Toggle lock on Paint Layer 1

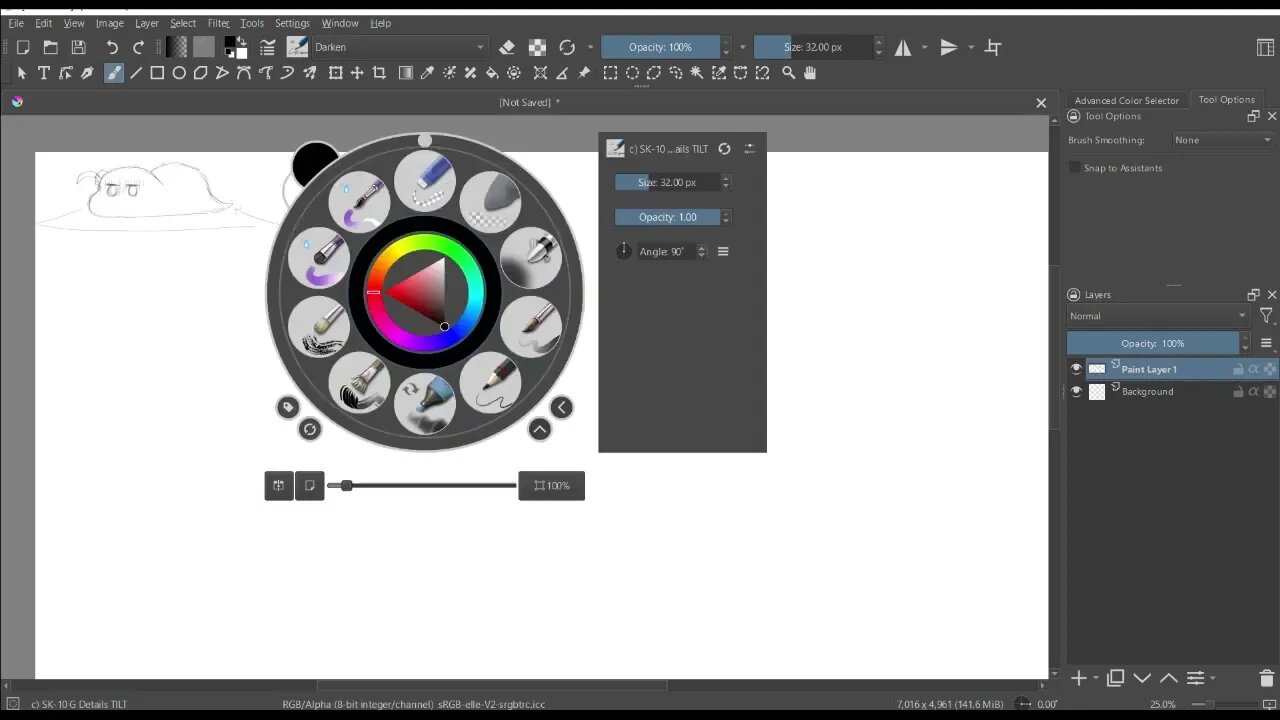[1238, 369]
